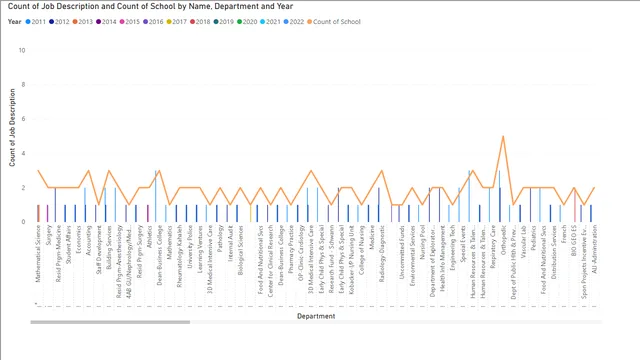Select the 2018 legend label
Screen dimensions: 640x360
(x=203, y=22)
